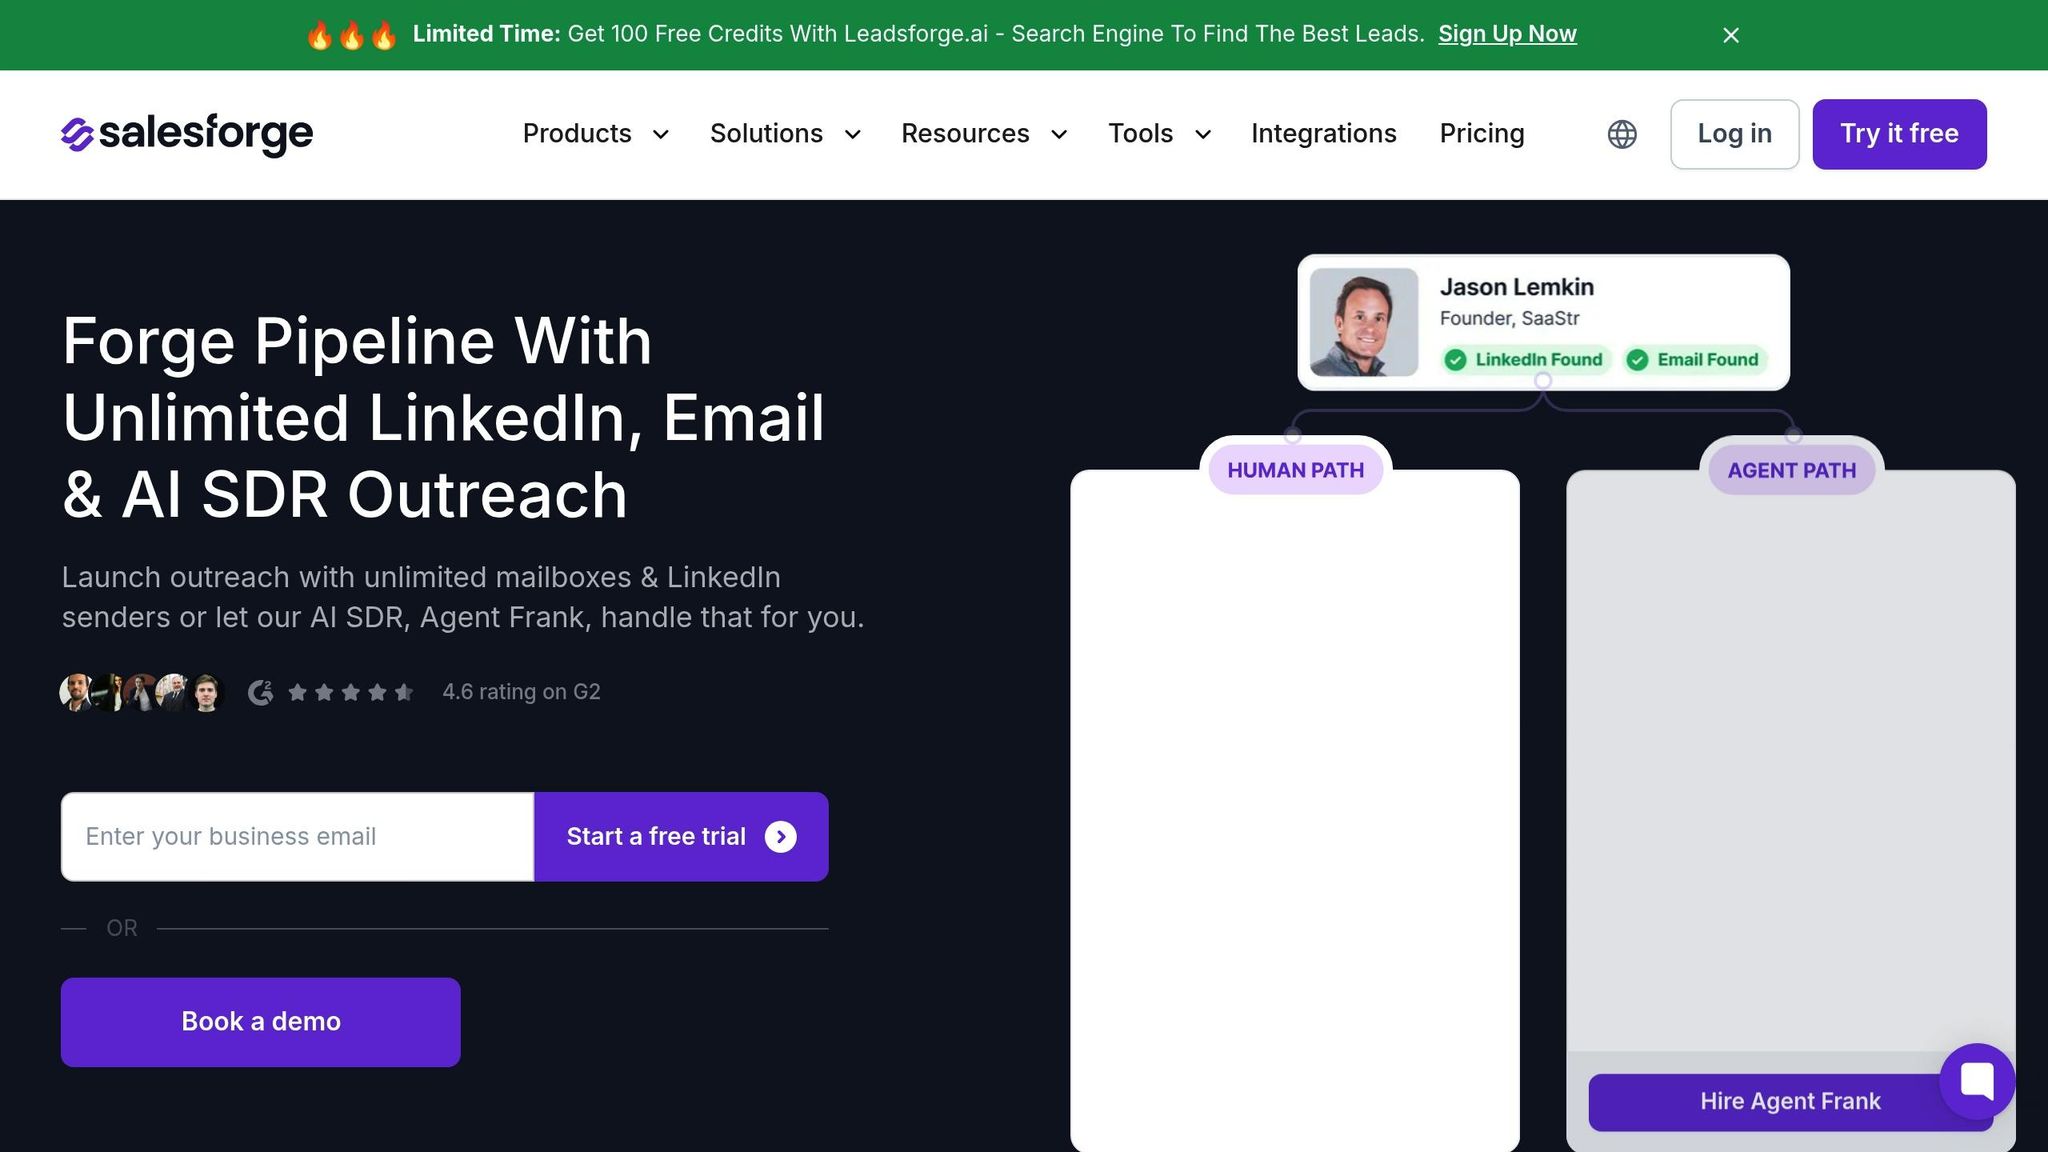Click the LinkedIn Found check badge
2048x1152 pixels.
coord(1525,360)
